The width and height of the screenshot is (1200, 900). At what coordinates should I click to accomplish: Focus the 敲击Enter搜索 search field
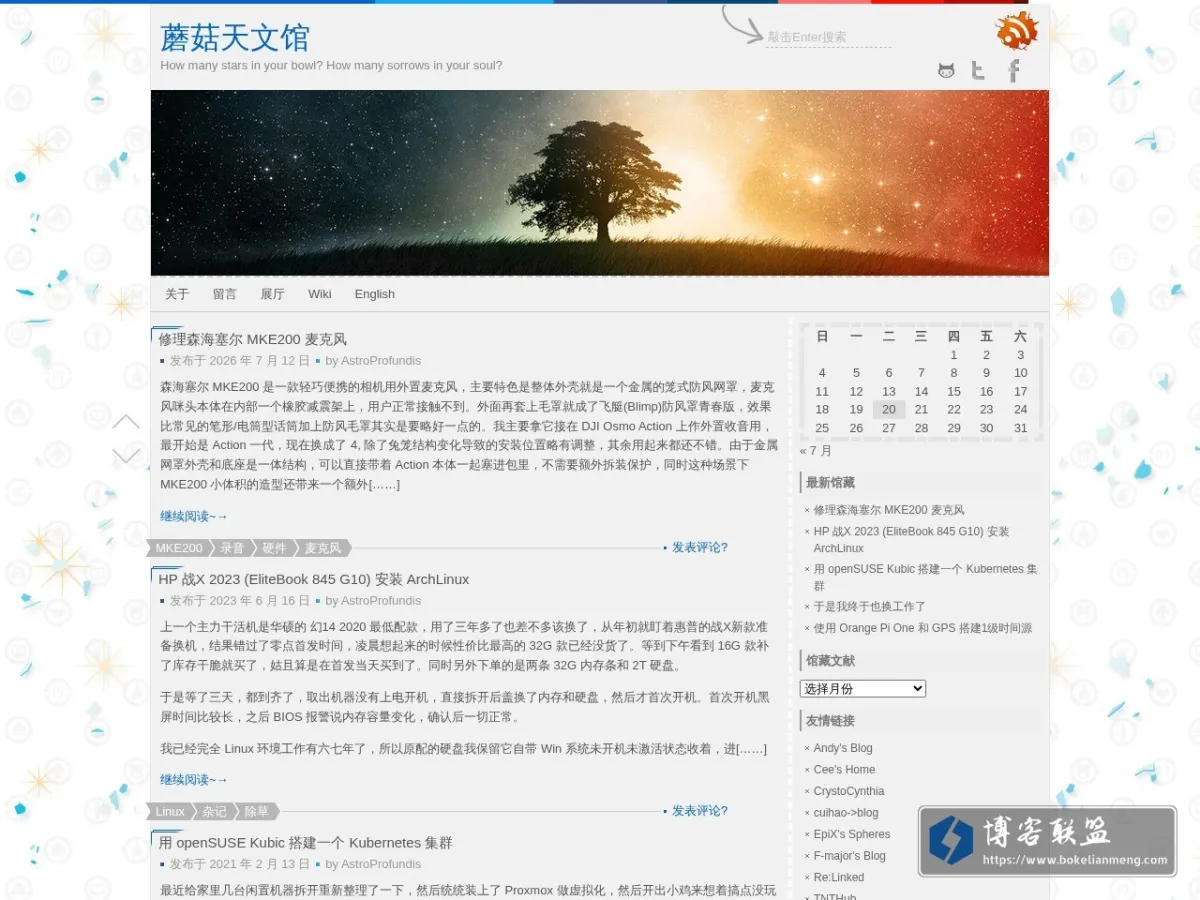click(x=828, y=37)
